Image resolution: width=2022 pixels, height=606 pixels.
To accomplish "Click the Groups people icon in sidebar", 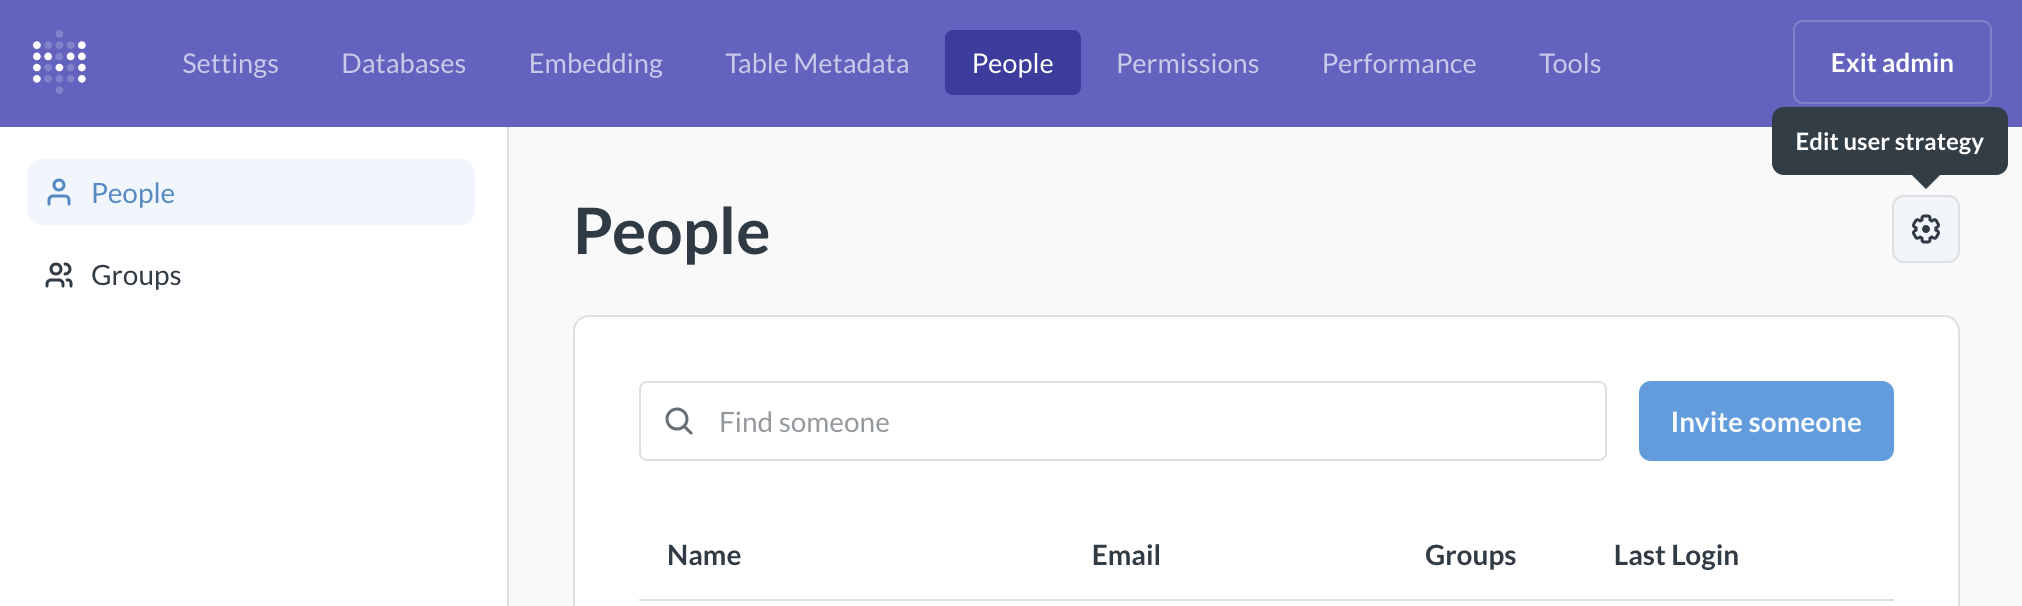I will point(59,276).
